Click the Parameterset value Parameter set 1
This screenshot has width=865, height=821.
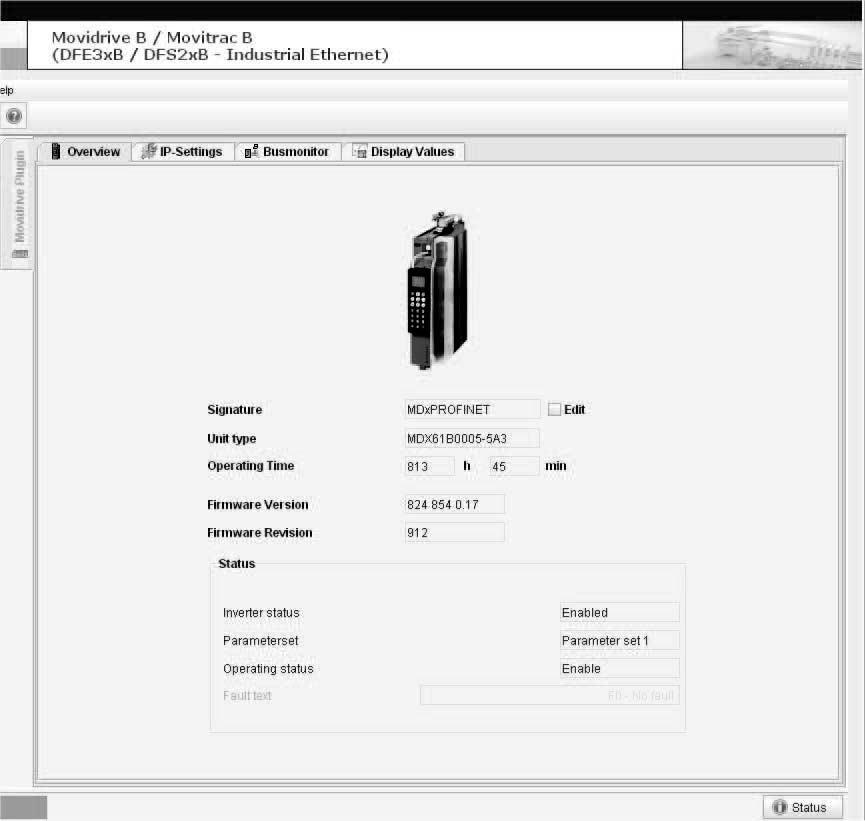[620, 641]
